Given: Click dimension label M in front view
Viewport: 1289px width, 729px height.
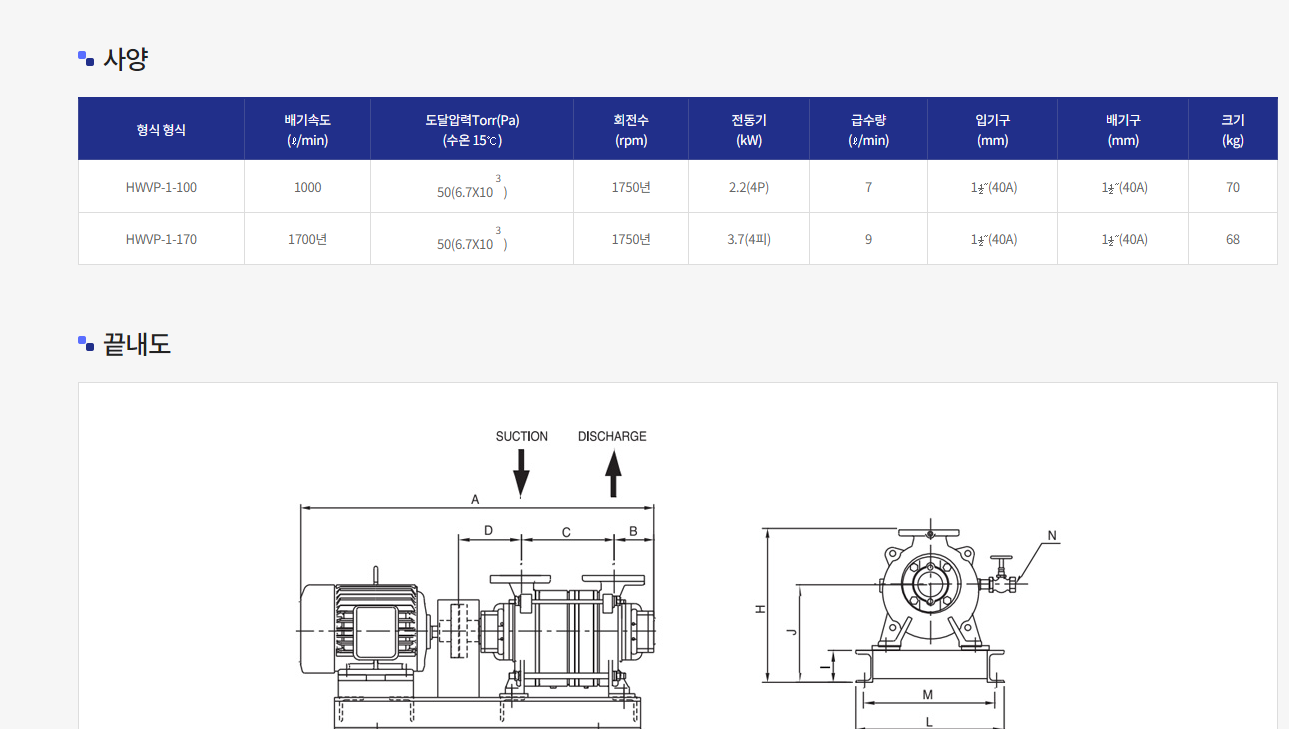Looking at the screenshot, I should (x=928, y=694).
